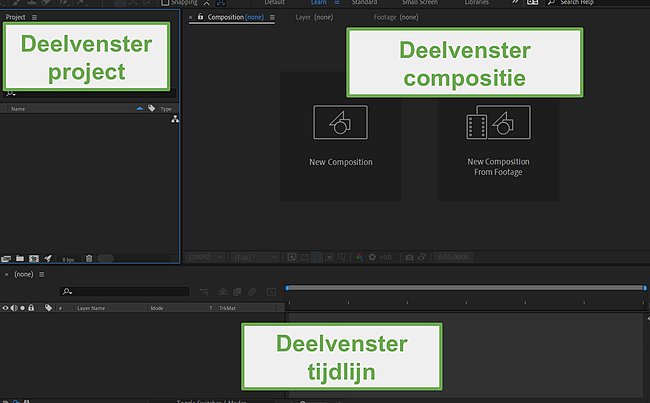Screen dimensions: 650x403
Task: Switch to the Layer (none) tab
Action: 314,17
